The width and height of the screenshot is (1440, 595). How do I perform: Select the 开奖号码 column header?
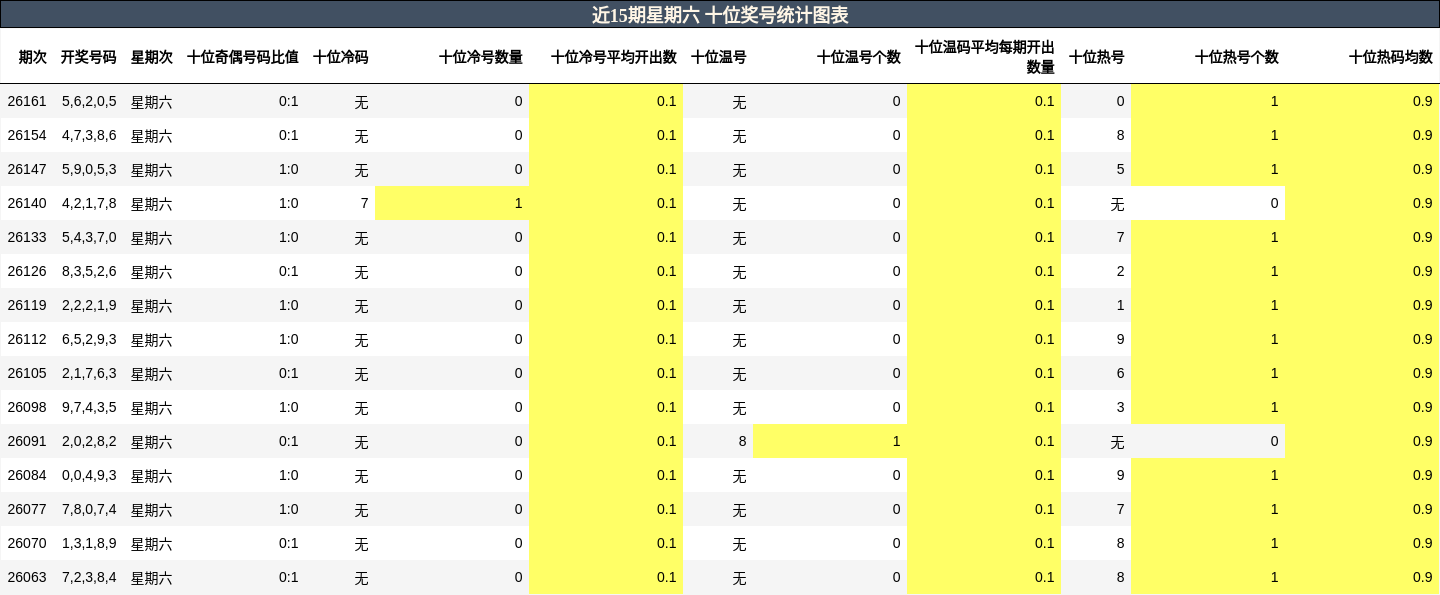point(89,57)
